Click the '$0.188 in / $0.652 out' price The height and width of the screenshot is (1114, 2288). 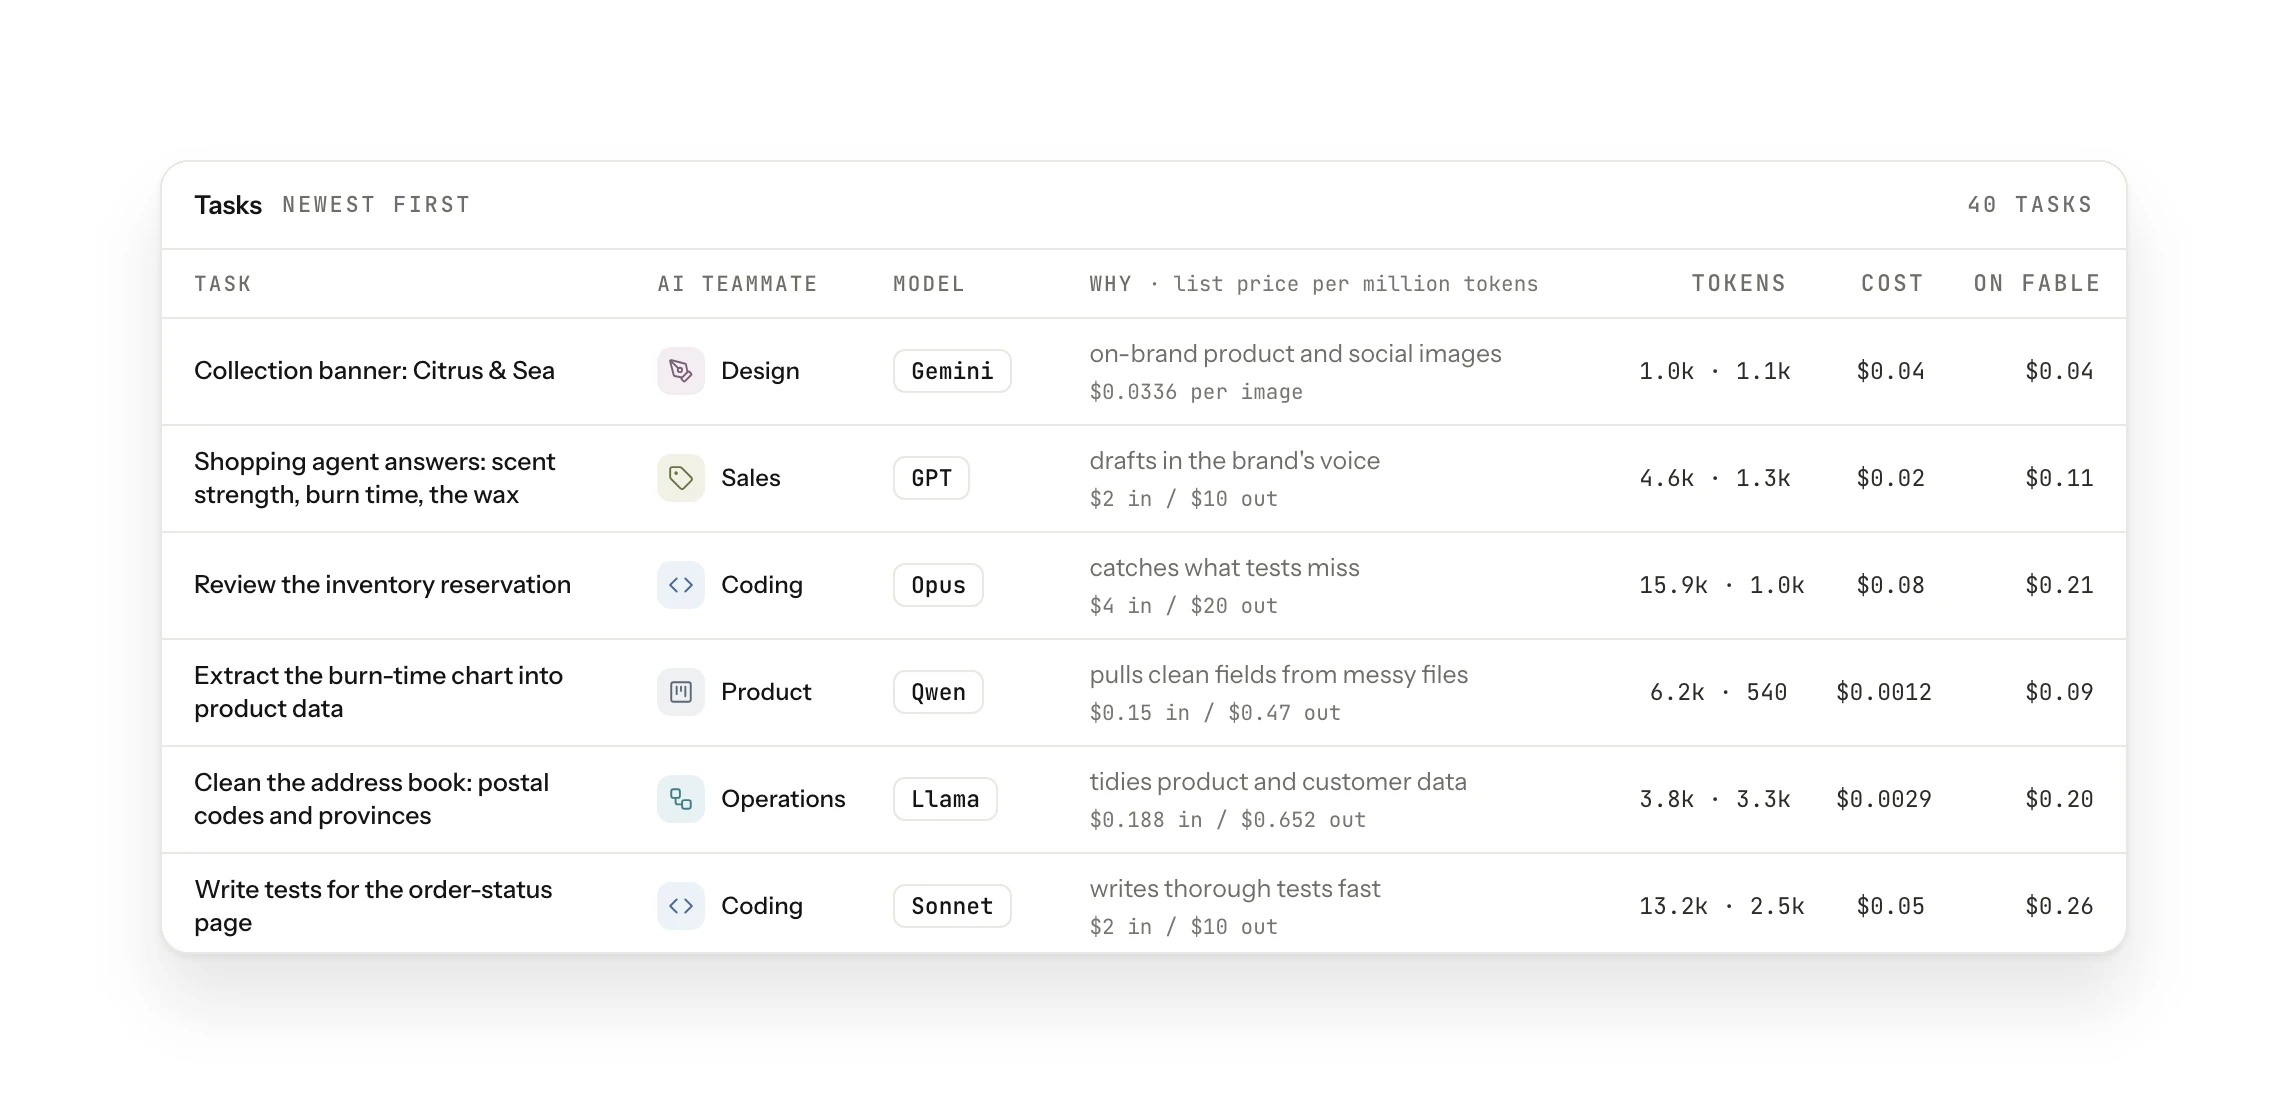coord(1227,820)
